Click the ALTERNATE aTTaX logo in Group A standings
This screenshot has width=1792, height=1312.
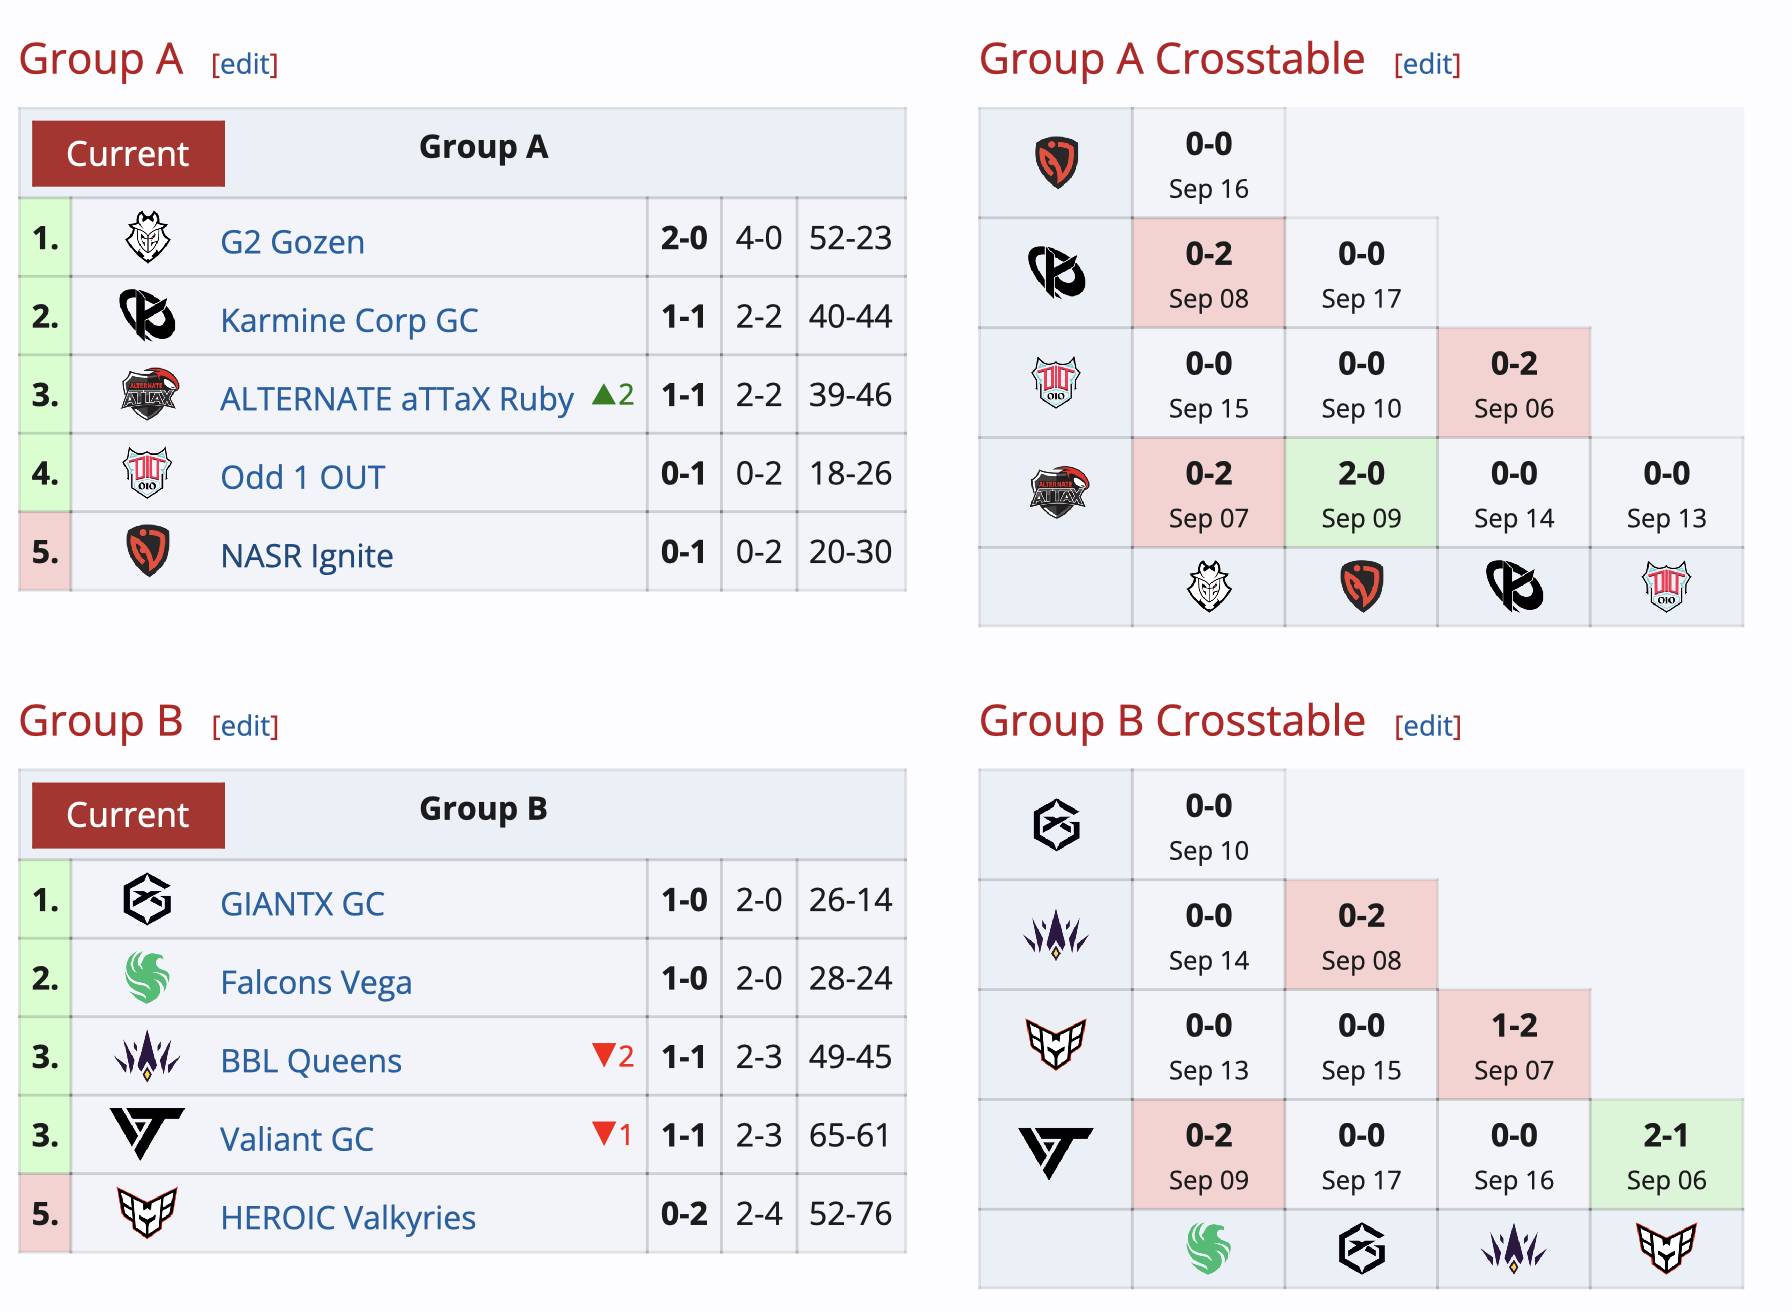coord(149,394)
